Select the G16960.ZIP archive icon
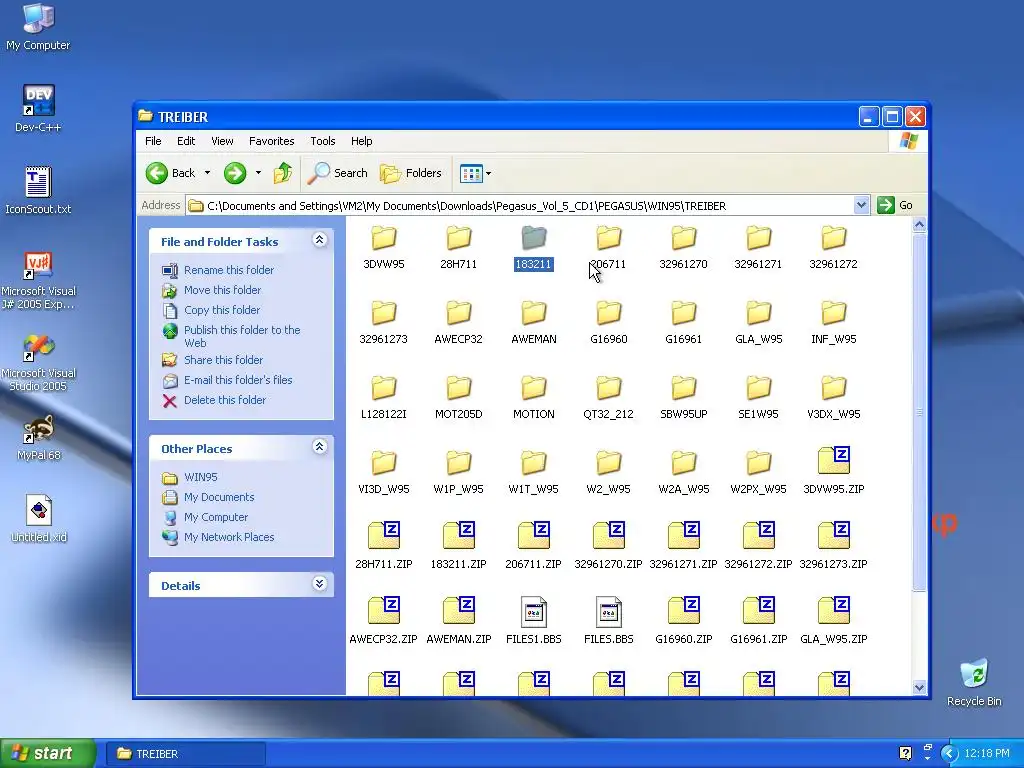The image size is (1024, 768). click(x=684, y=611)
